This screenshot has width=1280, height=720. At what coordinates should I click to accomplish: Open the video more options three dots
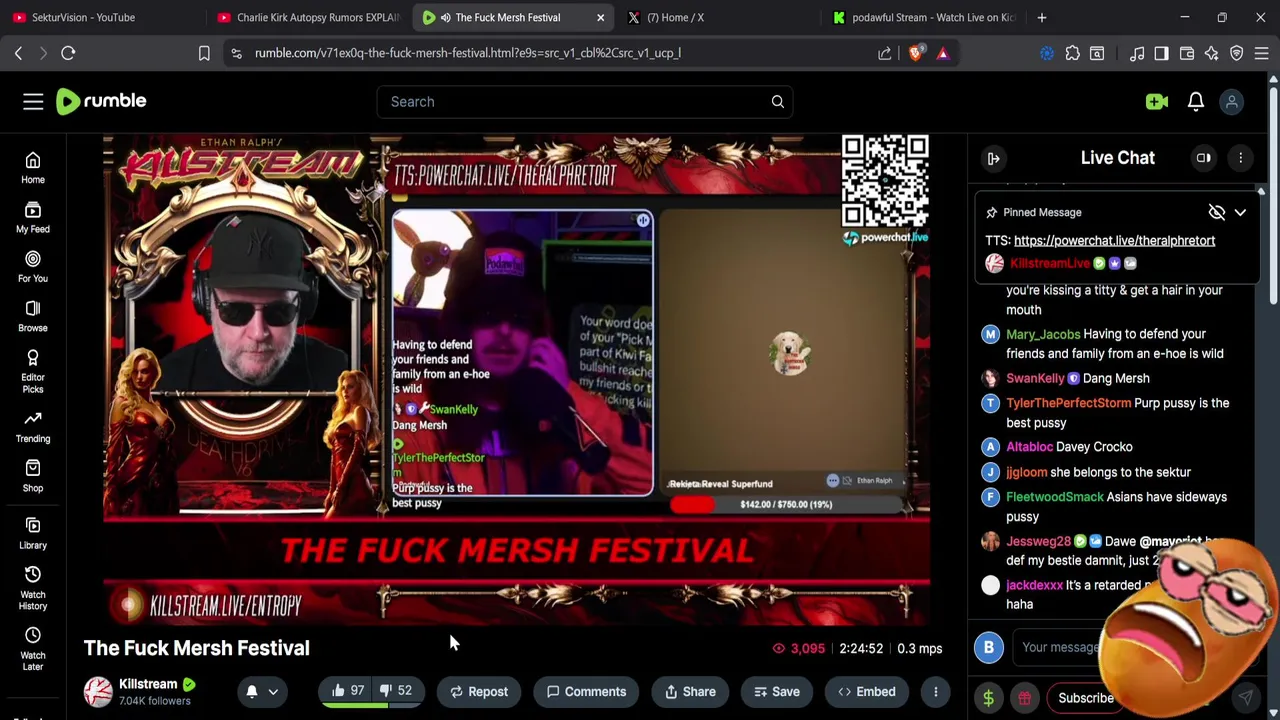pos(935,691)
